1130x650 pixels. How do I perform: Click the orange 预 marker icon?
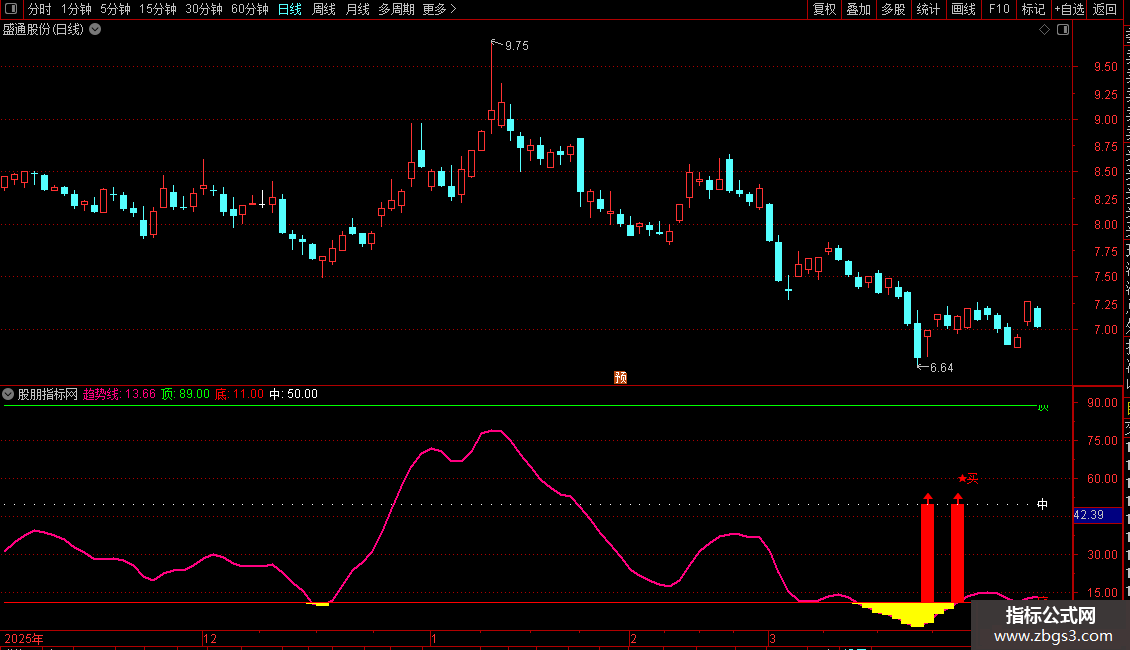click(620, 377)
